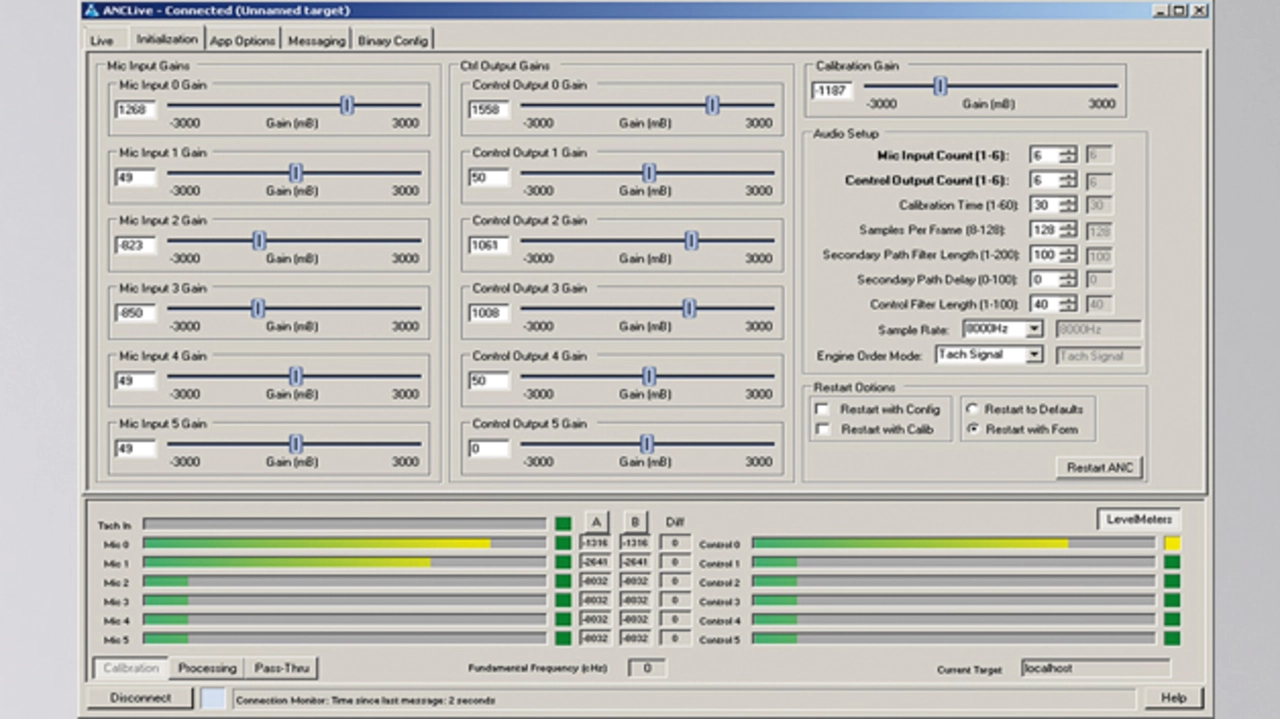Image resolution: width=1280 pixels, height=719 pixels.
Task: Open the Sample Rate dropdown
Action: (1033, 329)
